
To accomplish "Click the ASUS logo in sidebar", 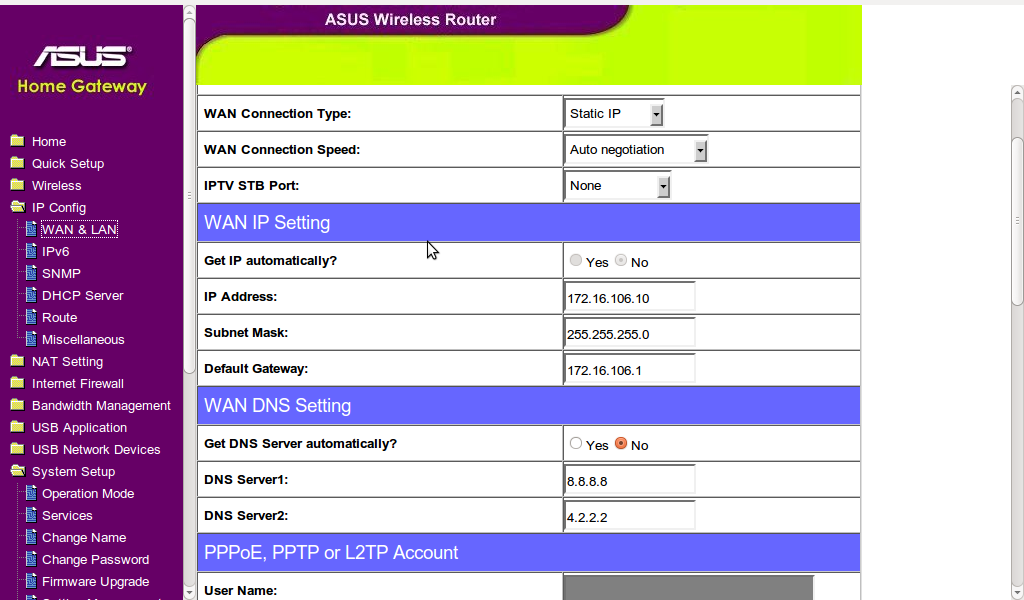I will coord(82,57).
